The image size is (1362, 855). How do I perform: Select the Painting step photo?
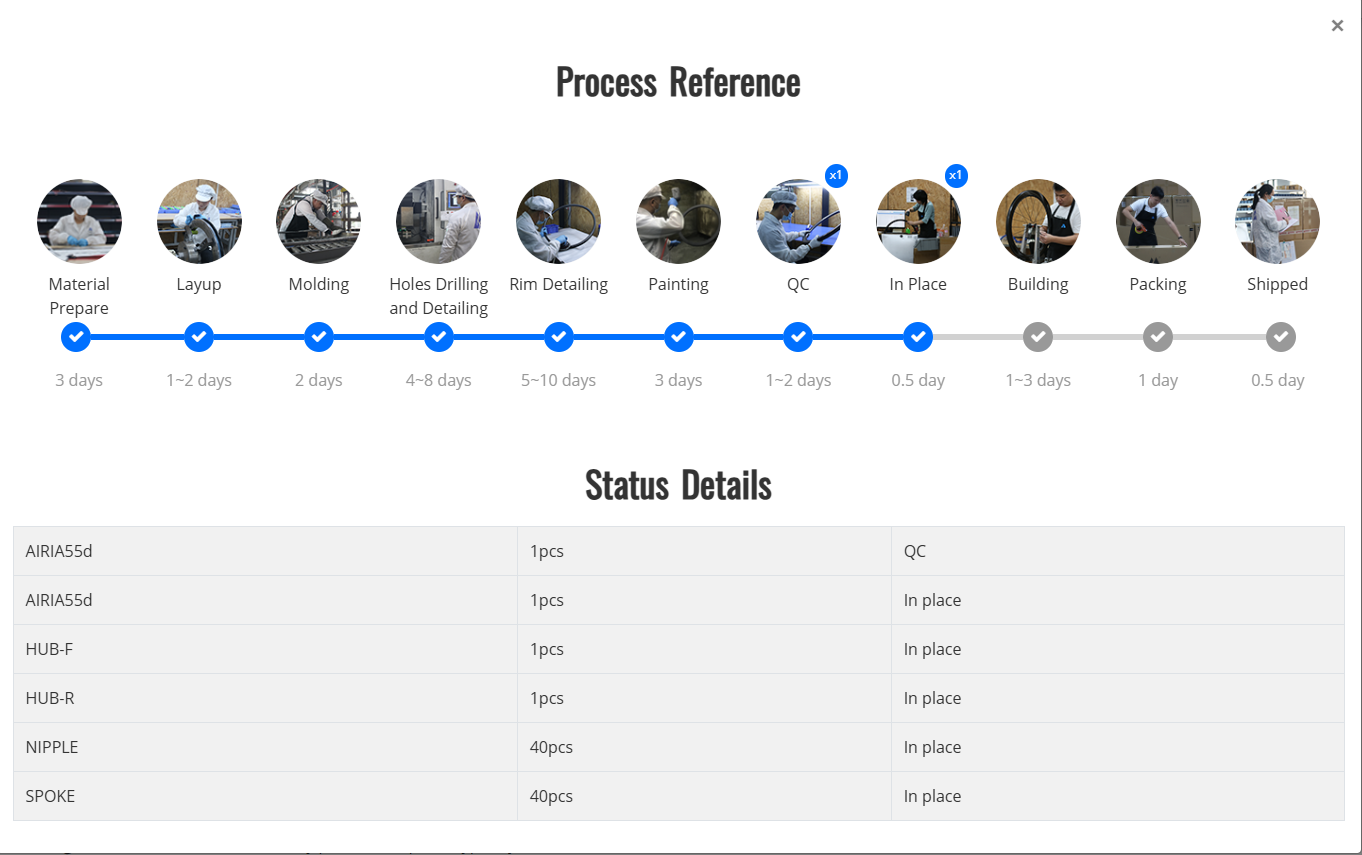(679, 222)
